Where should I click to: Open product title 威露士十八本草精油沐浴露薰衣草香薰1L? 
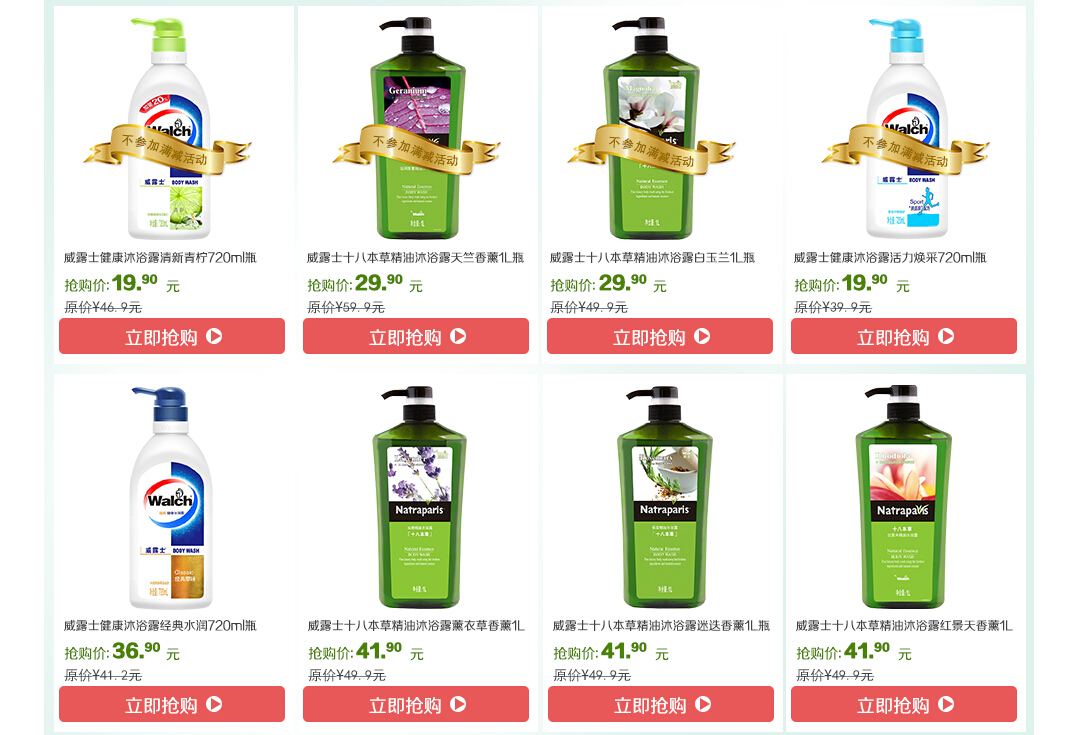[416, 626]
